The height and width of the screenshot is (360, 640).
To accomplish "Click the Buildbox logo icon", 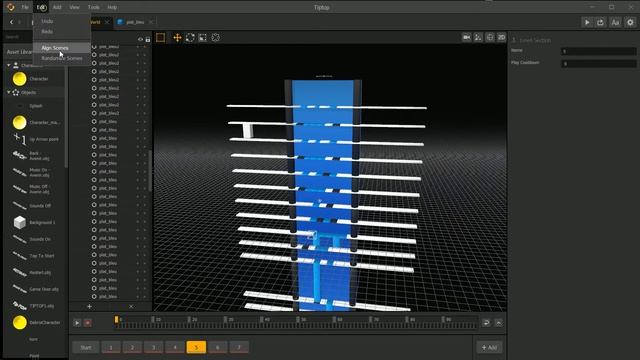I will tap(11, 7).
